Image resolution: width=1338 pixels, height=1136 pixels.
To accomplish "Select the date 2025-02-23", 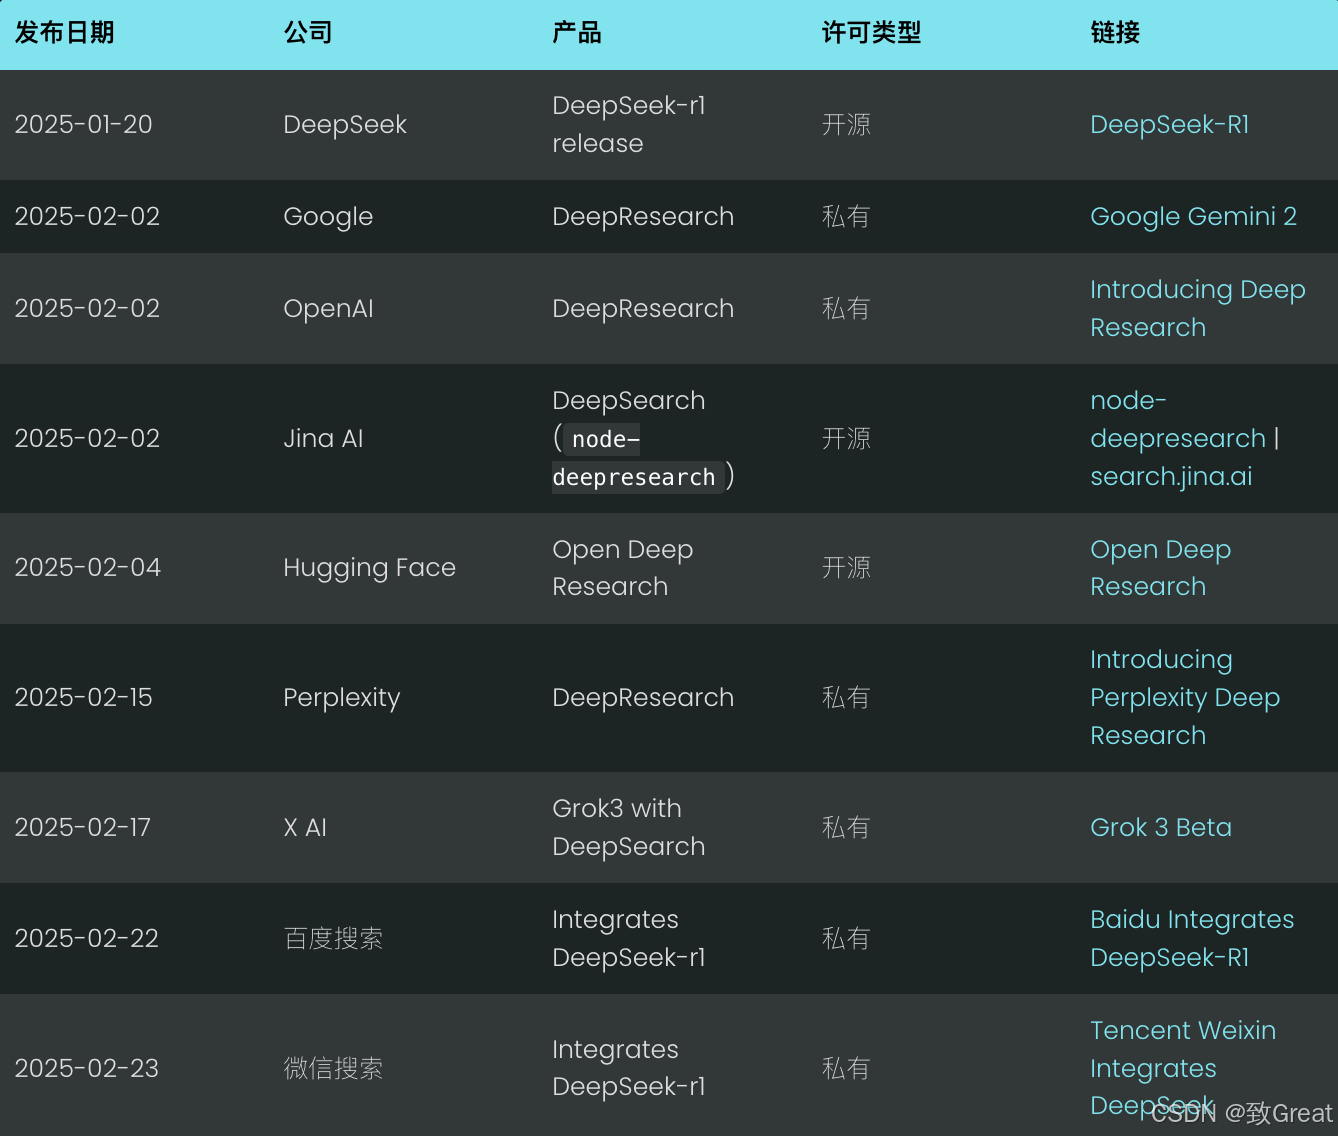I will pyautogui.click(x=86, y=1069).
